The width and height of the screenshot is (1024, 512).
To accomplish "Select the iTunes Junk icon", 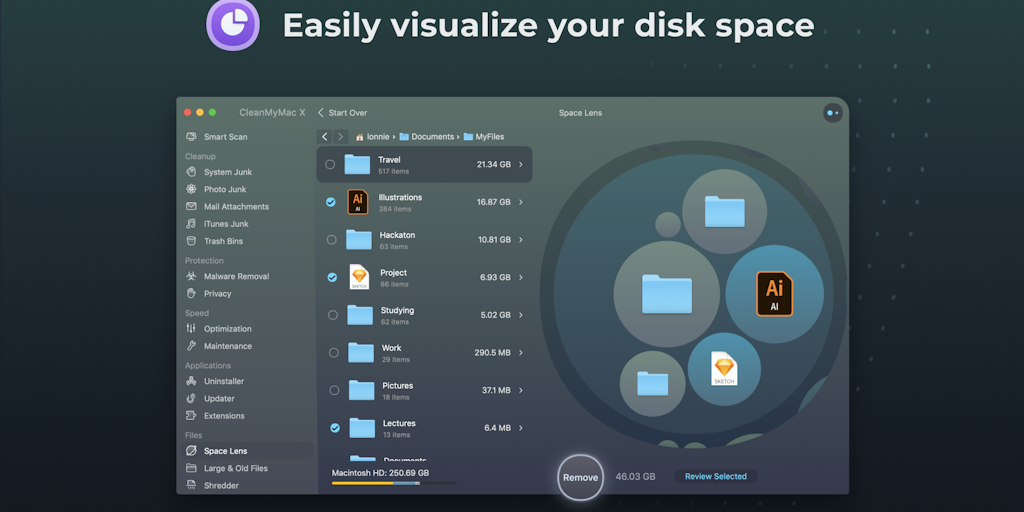I will 191,223.
